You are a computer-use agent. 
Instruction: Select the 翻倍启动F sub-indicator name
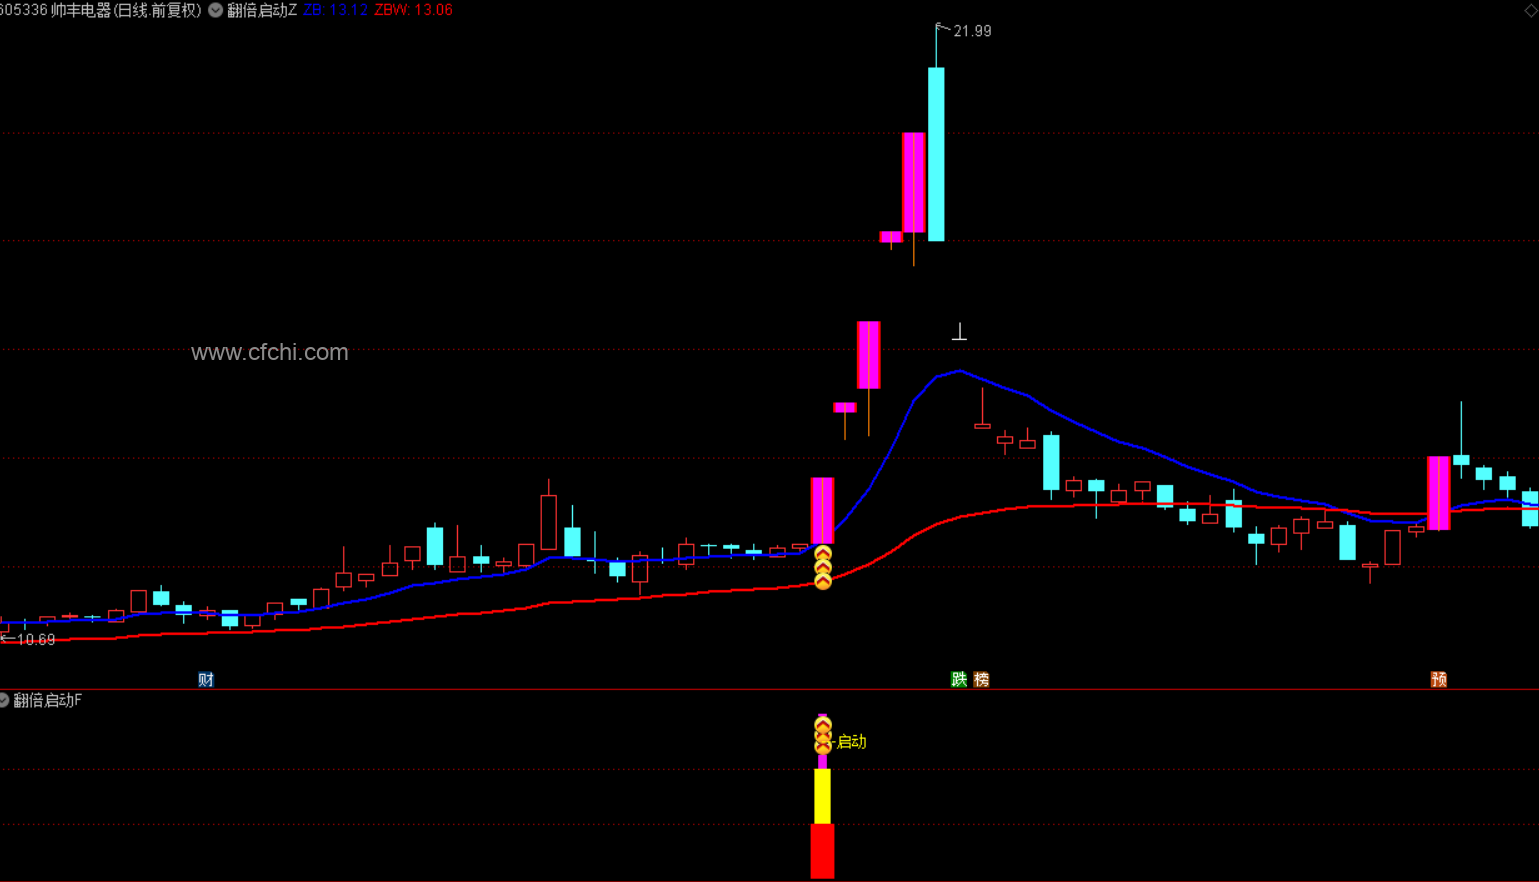(x=48, y=700)
